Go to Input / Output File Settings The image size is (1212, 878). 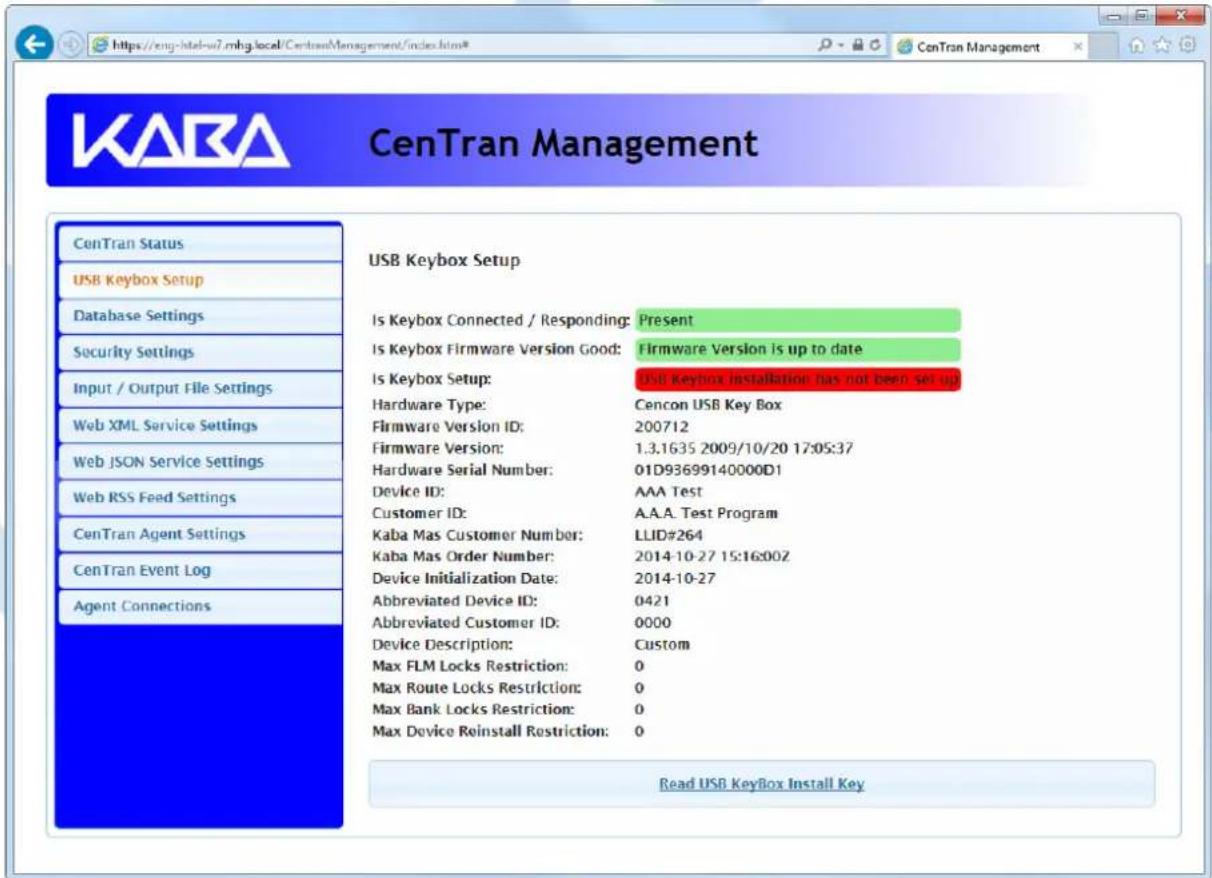pos(200,388)
